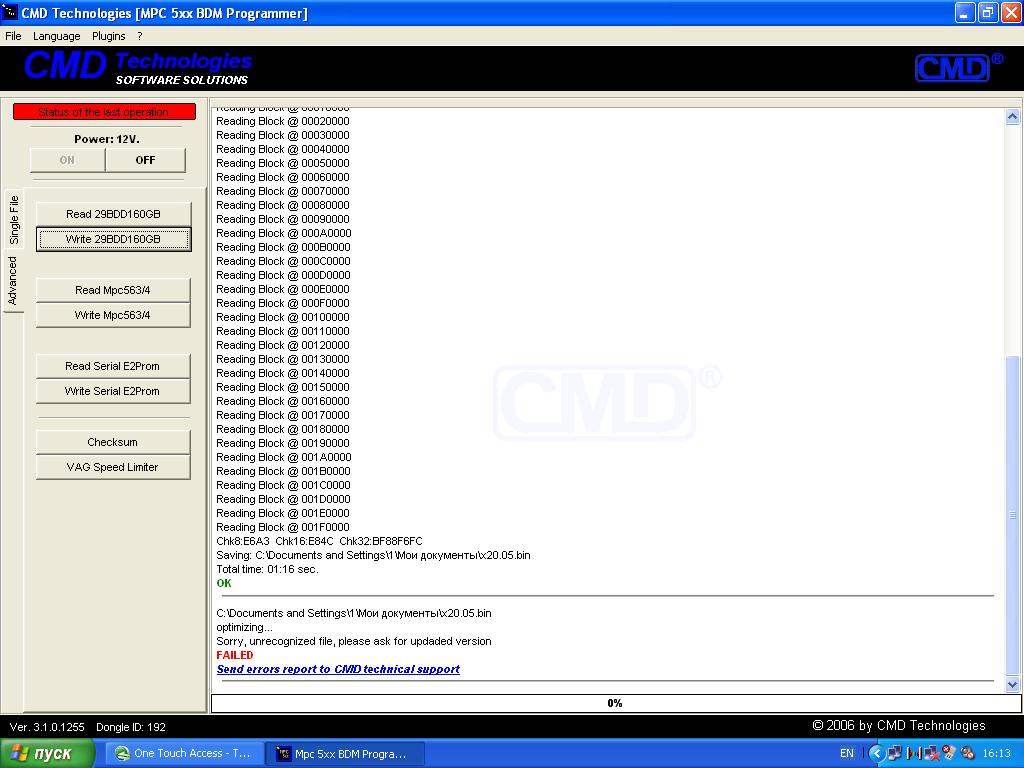Switch to the Single File tab
This screenshot has width=1024, height=768.
pos(14,219)
